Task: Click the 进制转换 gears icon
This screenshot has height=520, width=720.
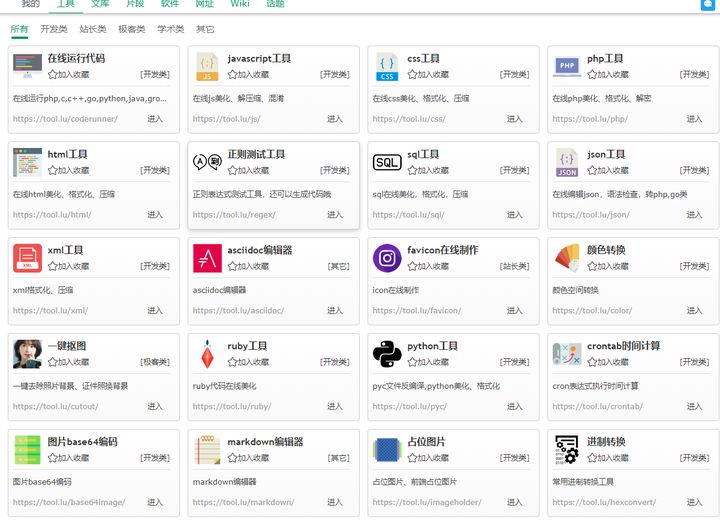Action: [567, 450]
